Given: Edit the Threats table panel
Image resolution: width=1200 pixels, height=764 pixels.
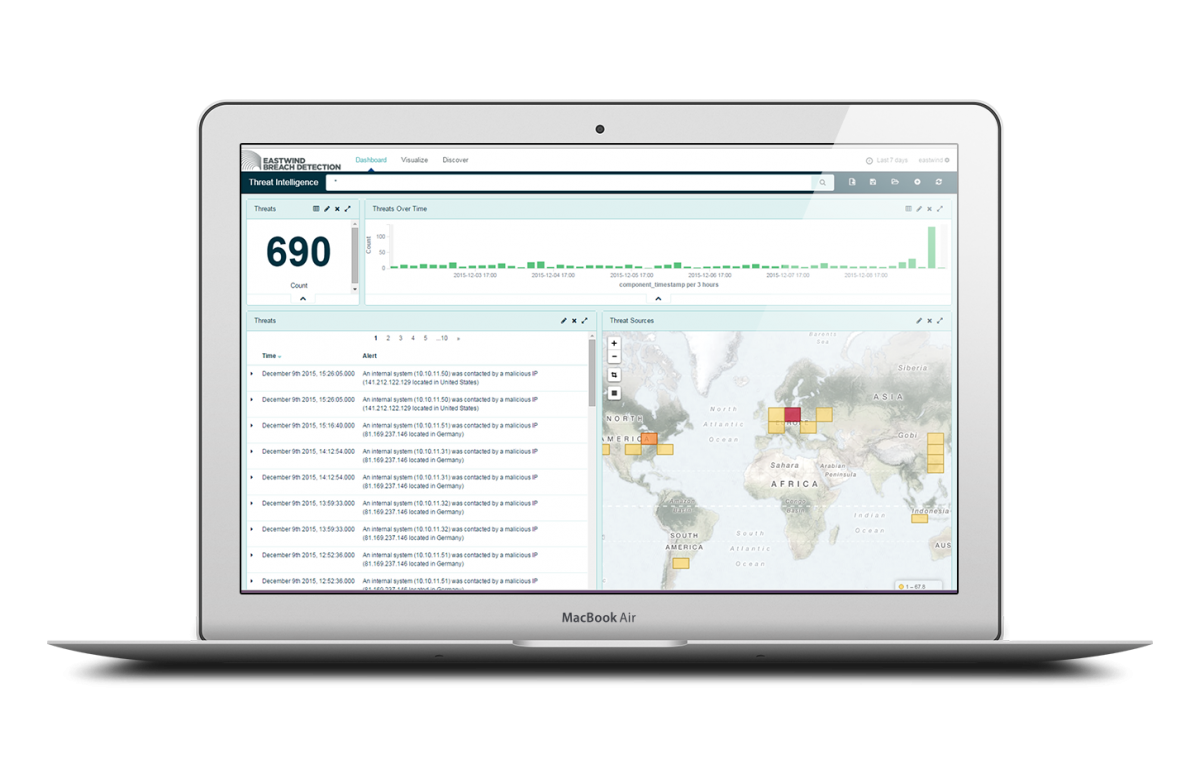Looking at the screenshot, I should (x=563, y=321).
